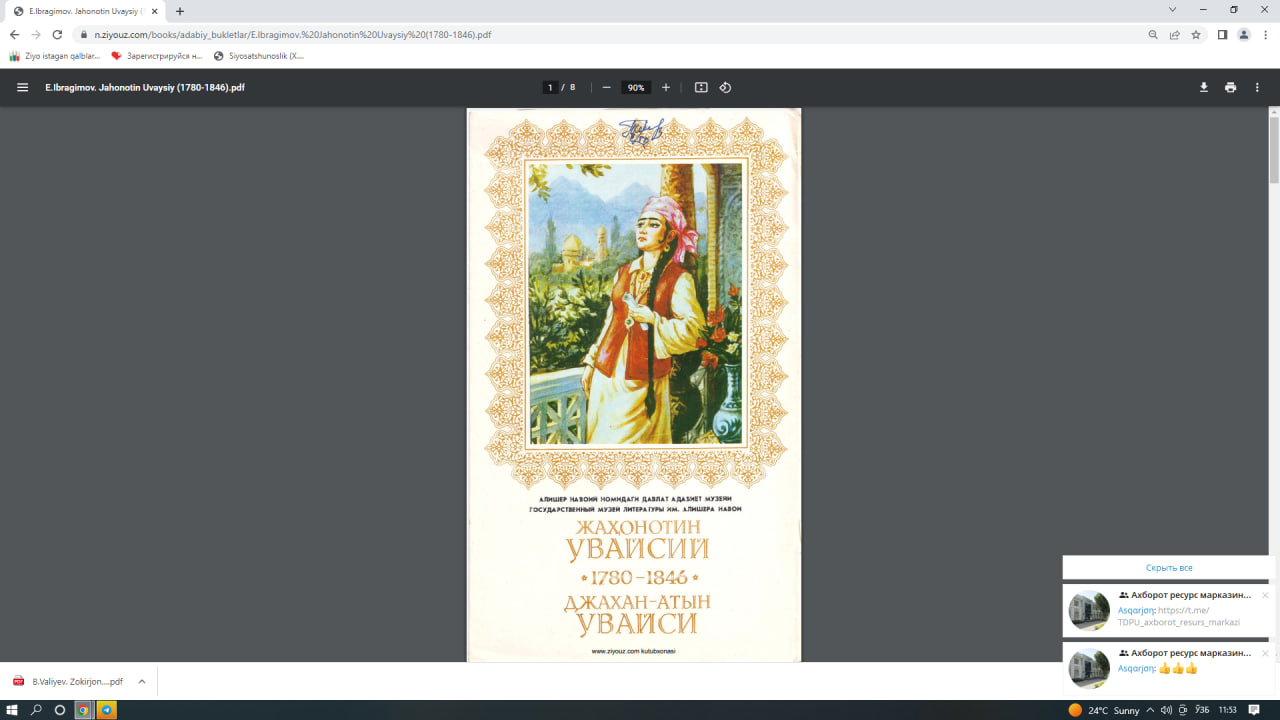Image resolution: width=1280 pixels, height=720 pixels.
Task: Click the fit to page icon
Action: [701, 87]
